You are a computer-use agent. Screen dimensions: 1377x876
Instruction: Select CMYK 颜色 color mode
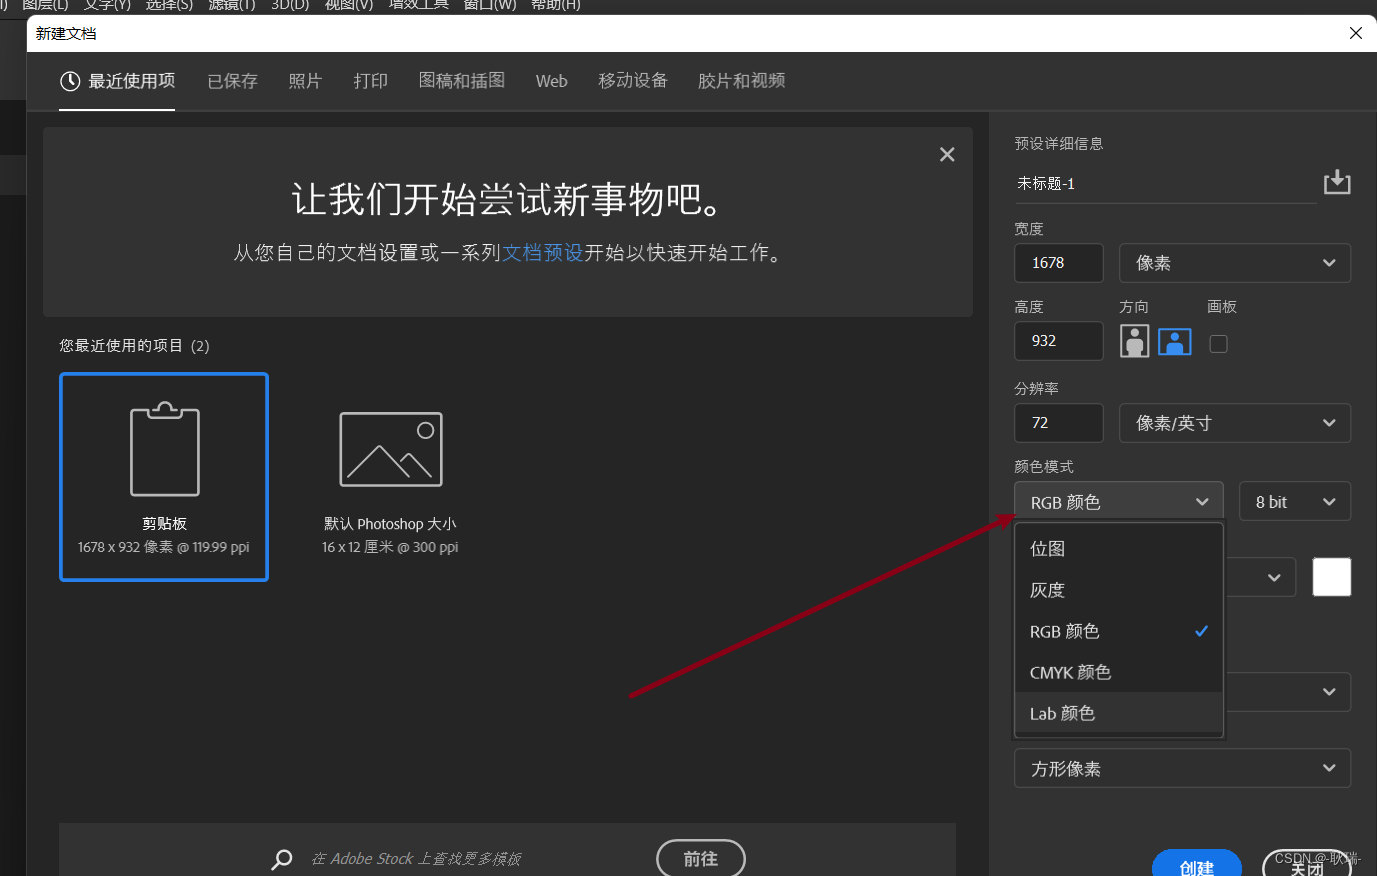[1070, 672]
